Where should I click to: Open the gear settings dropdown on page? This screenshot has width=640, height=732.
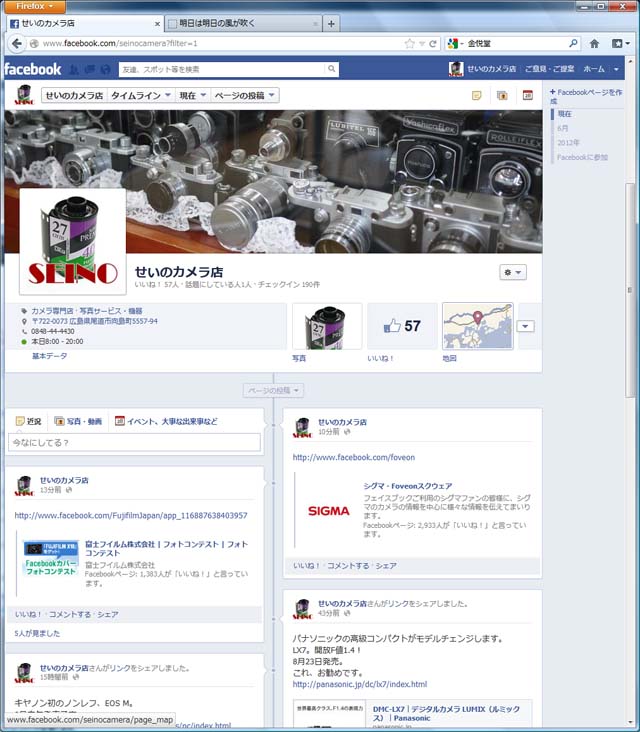coord(513,272)
